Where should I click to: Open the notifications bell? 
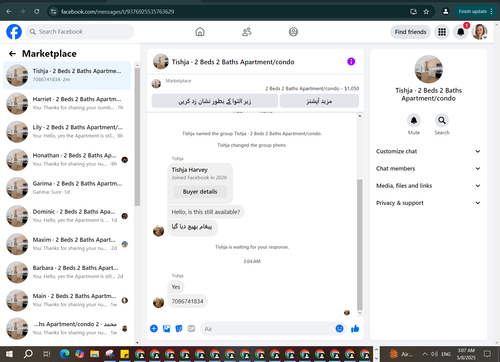(x=461, y=32)
